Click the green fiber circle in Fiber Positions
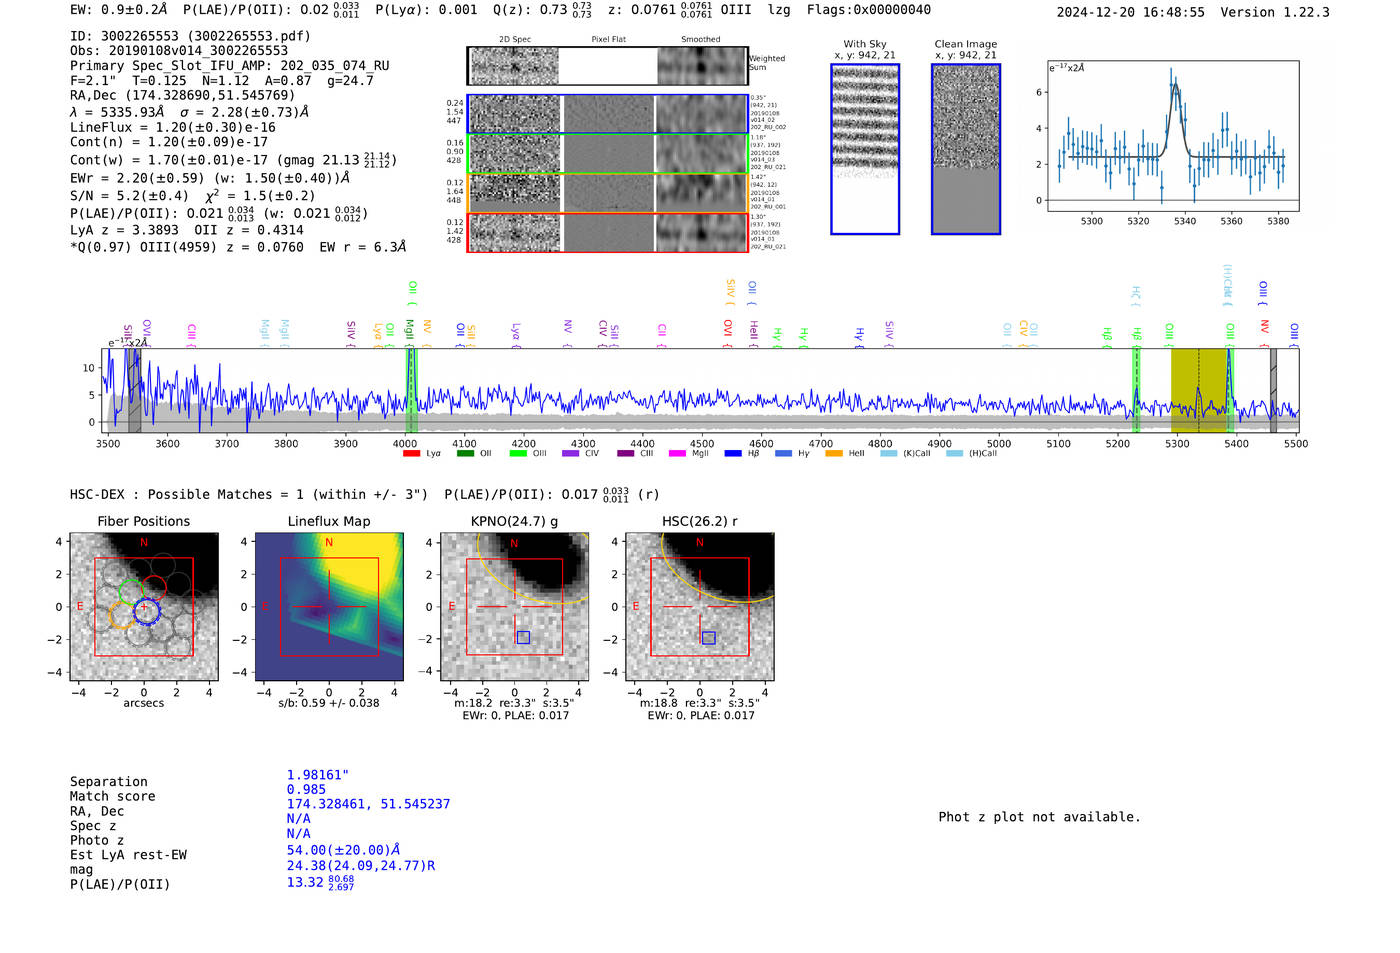The image size is (1400, 953). [x=131, y=592]
